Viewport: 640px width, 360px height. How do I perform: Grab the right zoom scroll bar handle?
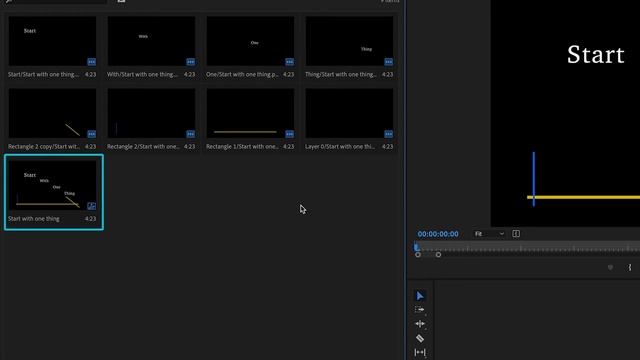438,255
